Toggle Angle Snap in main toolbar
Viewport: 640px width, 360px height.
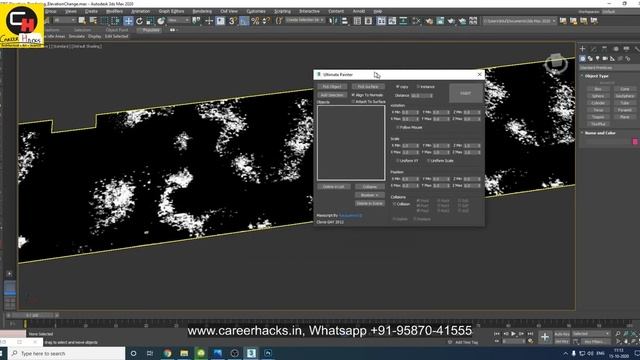pyautogui.click(x=244, y=21)
